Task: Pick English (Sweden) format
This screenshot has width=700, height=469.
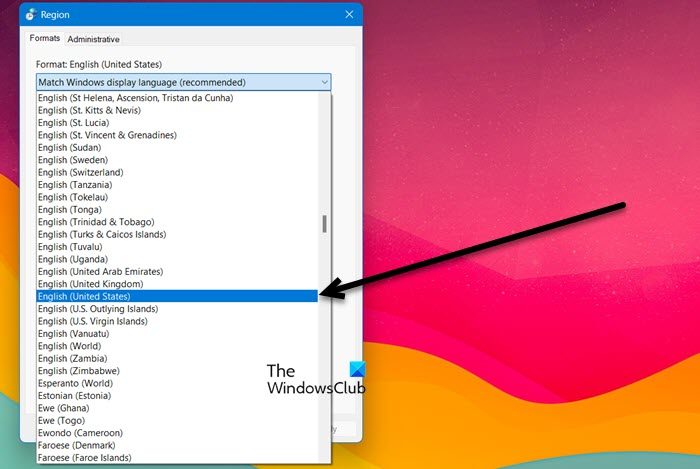Action: pyautogui.click(x=177, y=160)
